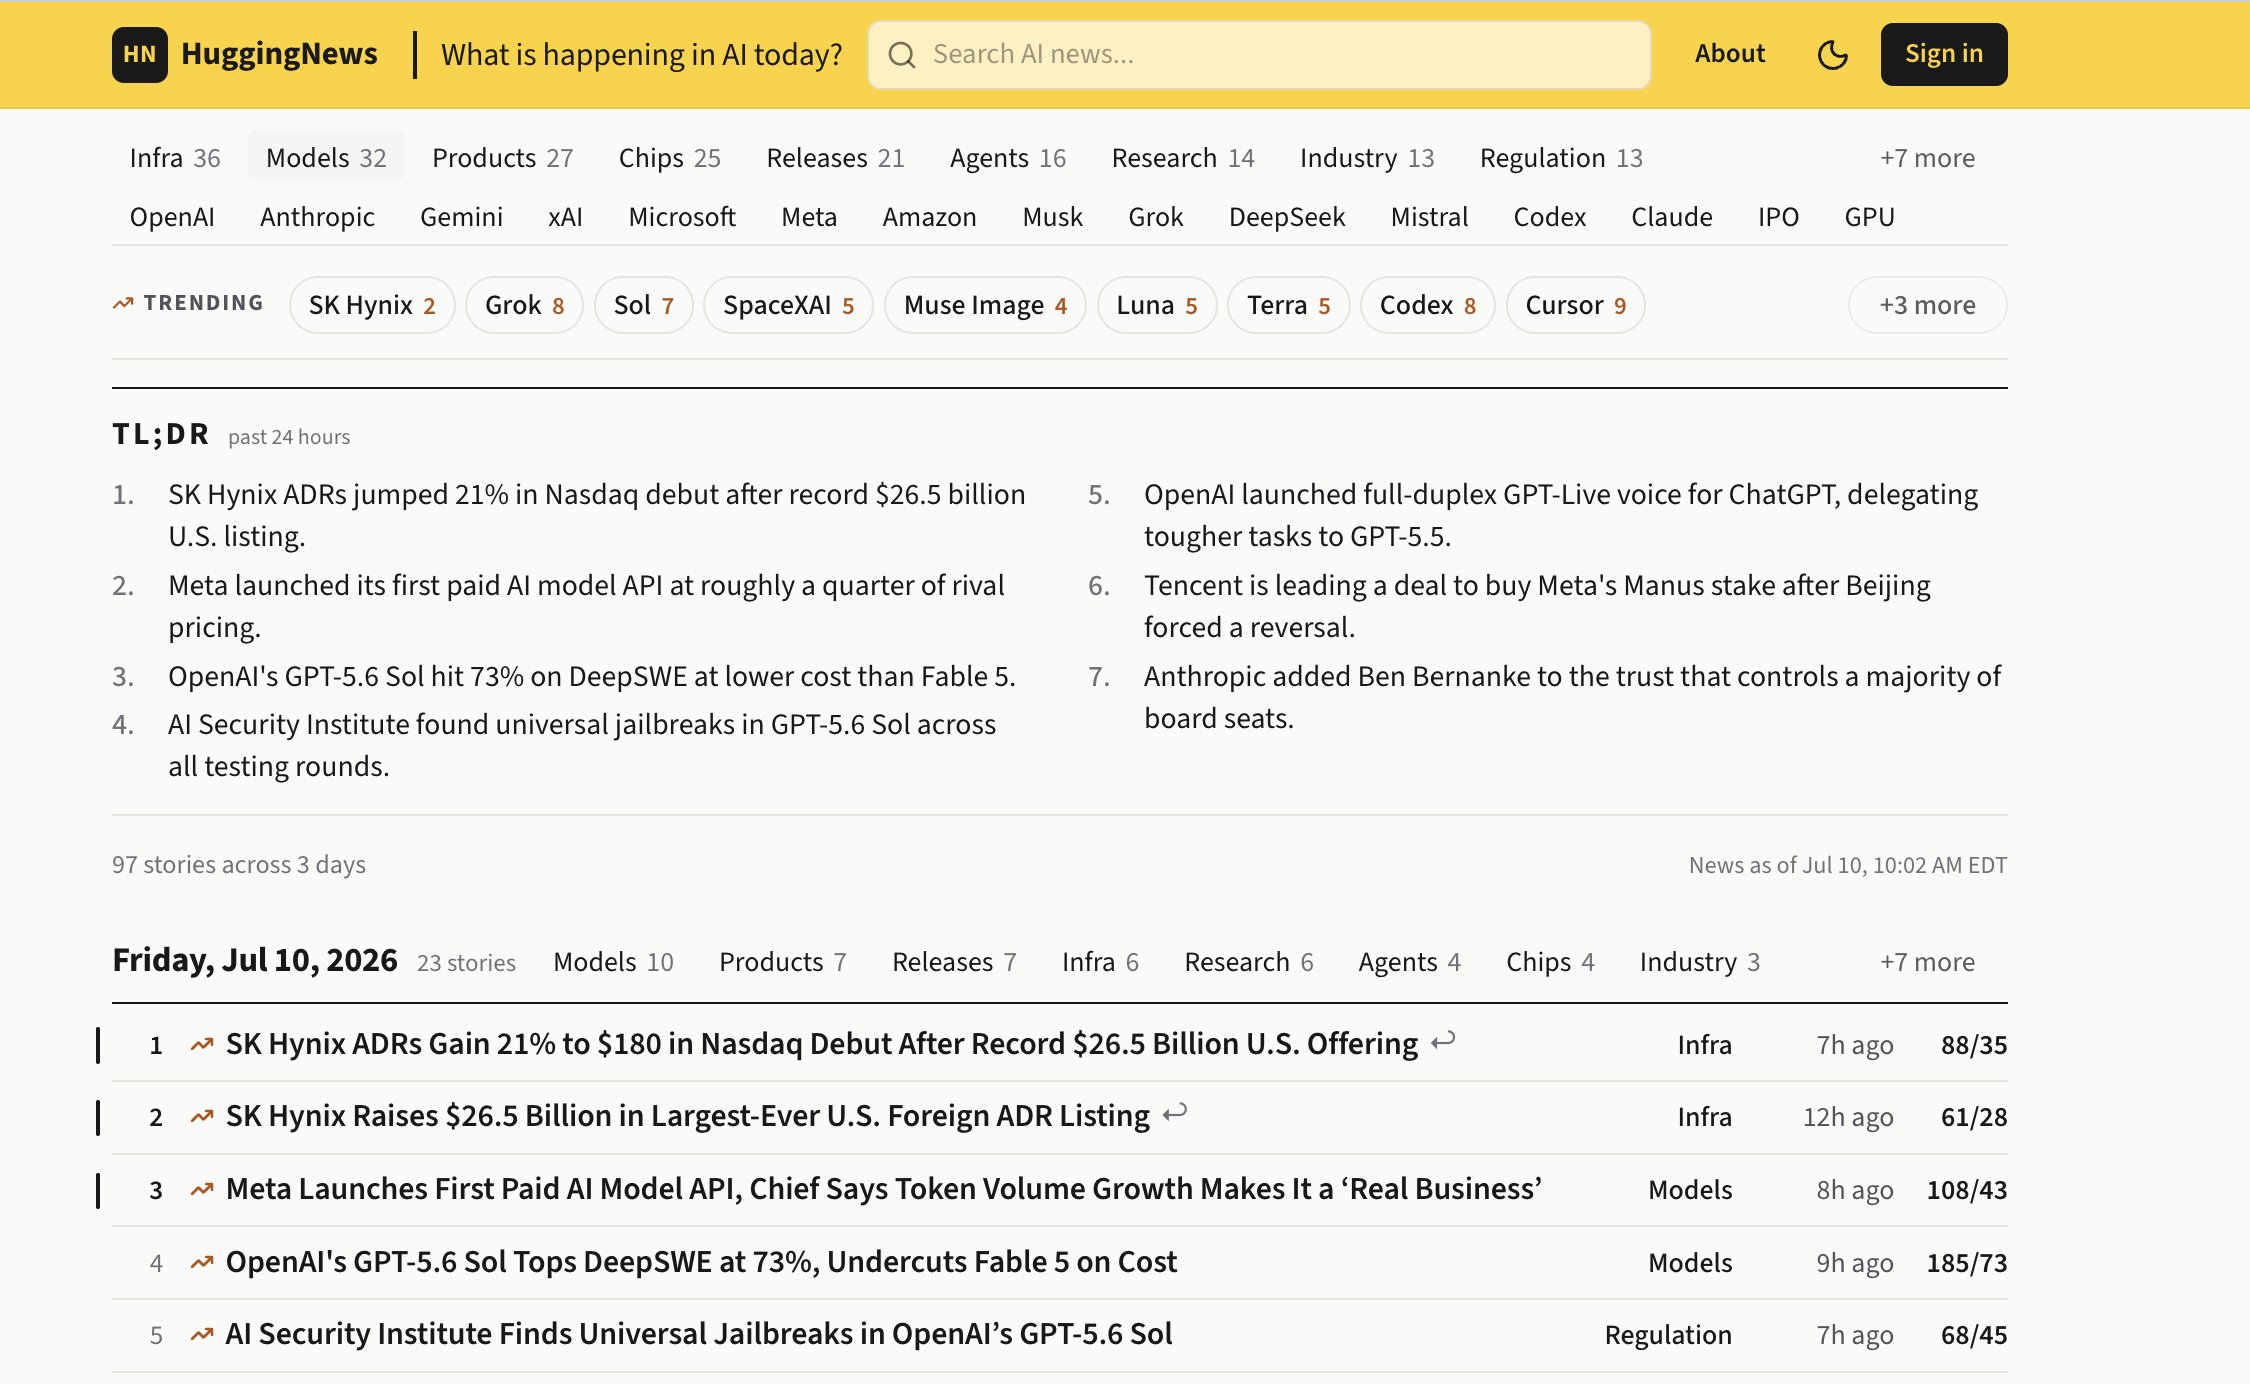
Task: Select the Industry 13 category tab
Action: 1367,158
